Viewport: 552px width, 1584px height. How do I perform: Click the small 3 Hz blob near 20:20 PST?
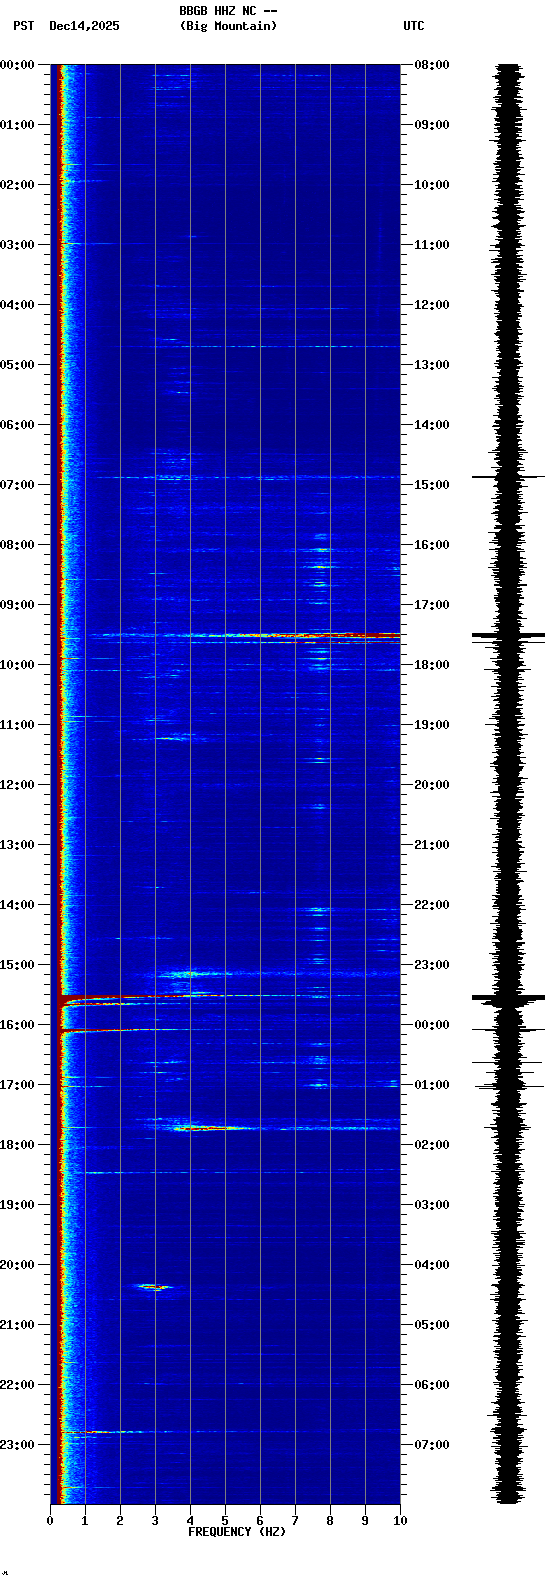[154, 1287]
